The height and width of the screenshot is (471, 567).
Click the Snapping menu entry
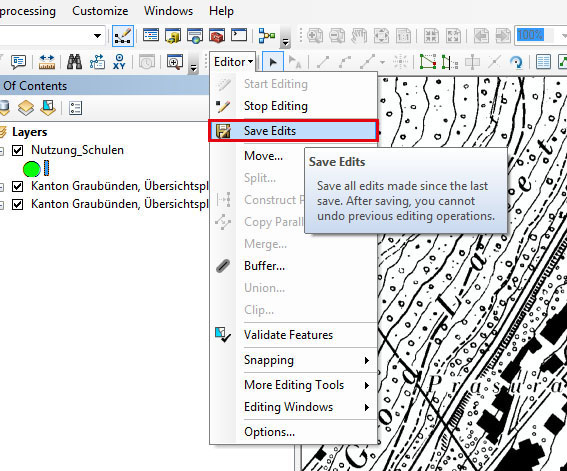(293, 360)
